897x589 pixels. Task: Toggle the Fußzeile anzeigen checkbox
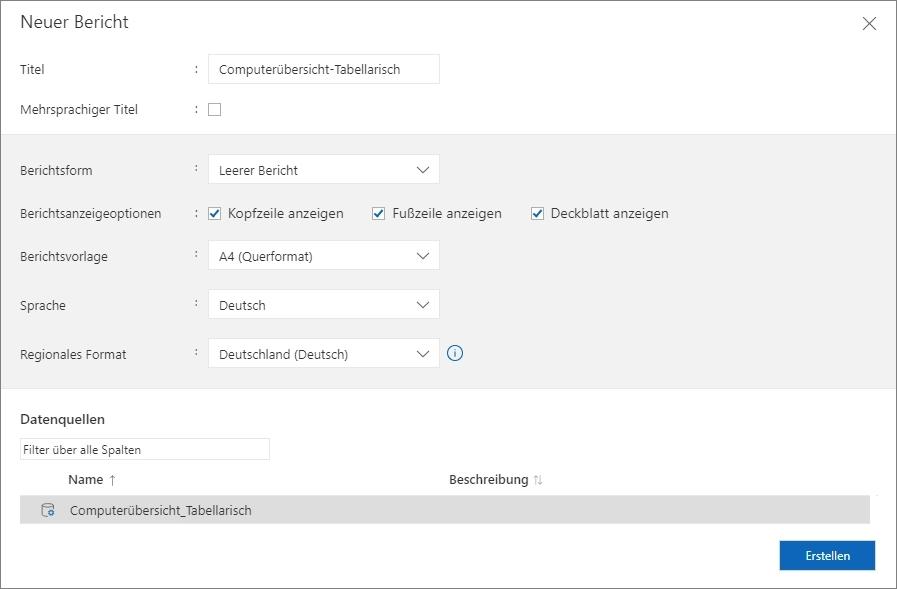(378, 213)
